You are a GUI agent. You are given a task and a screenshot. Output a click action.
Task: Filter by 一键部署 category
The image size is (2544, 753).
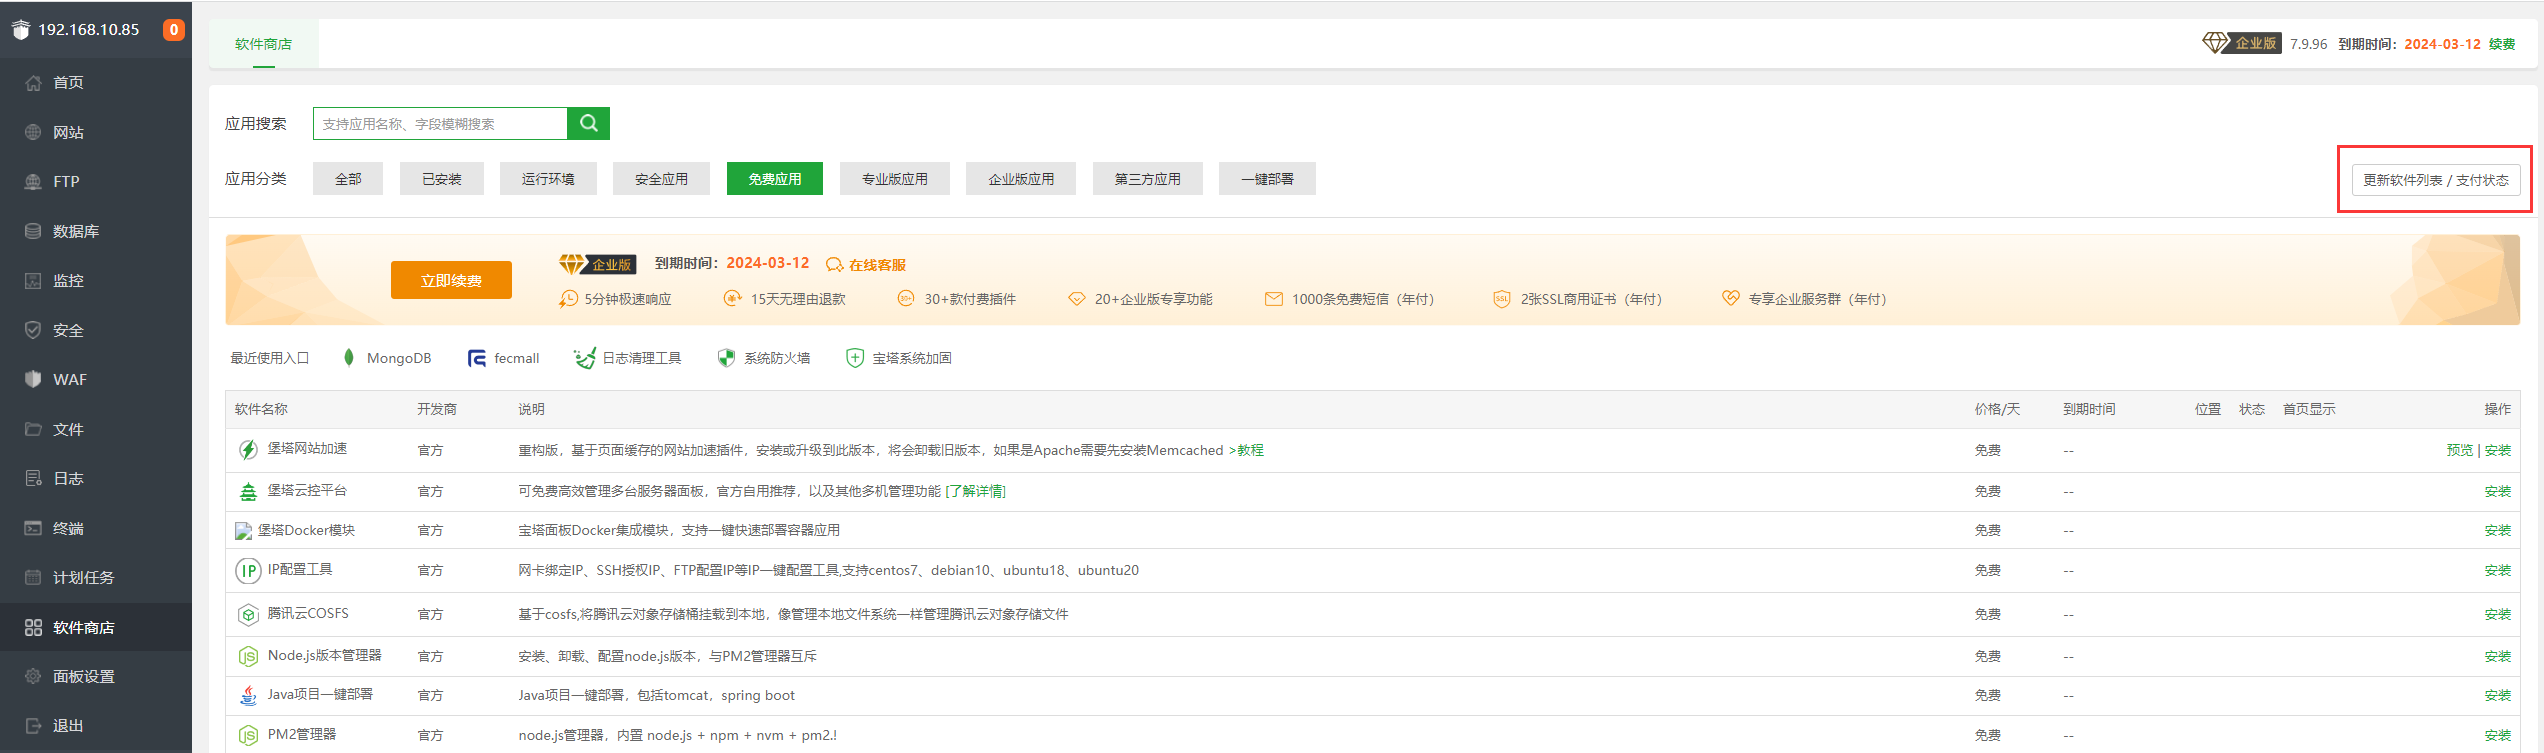pos(1267,179)
